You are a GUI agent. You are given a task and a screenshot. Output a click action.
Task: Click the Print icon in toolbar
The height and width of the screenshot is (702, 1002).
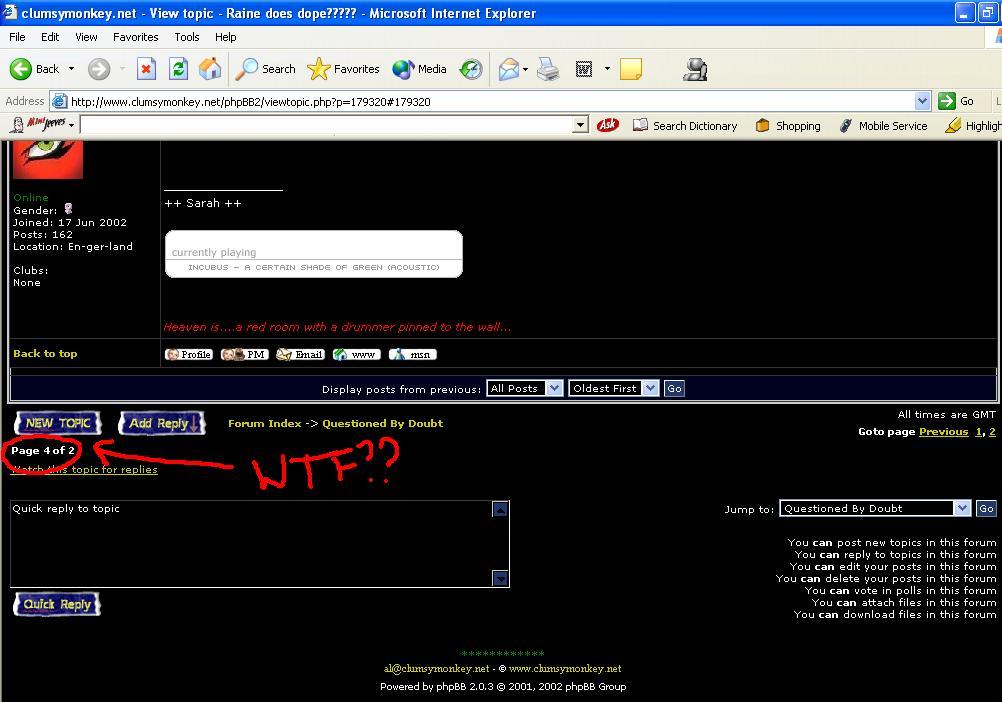coord(548,69)
